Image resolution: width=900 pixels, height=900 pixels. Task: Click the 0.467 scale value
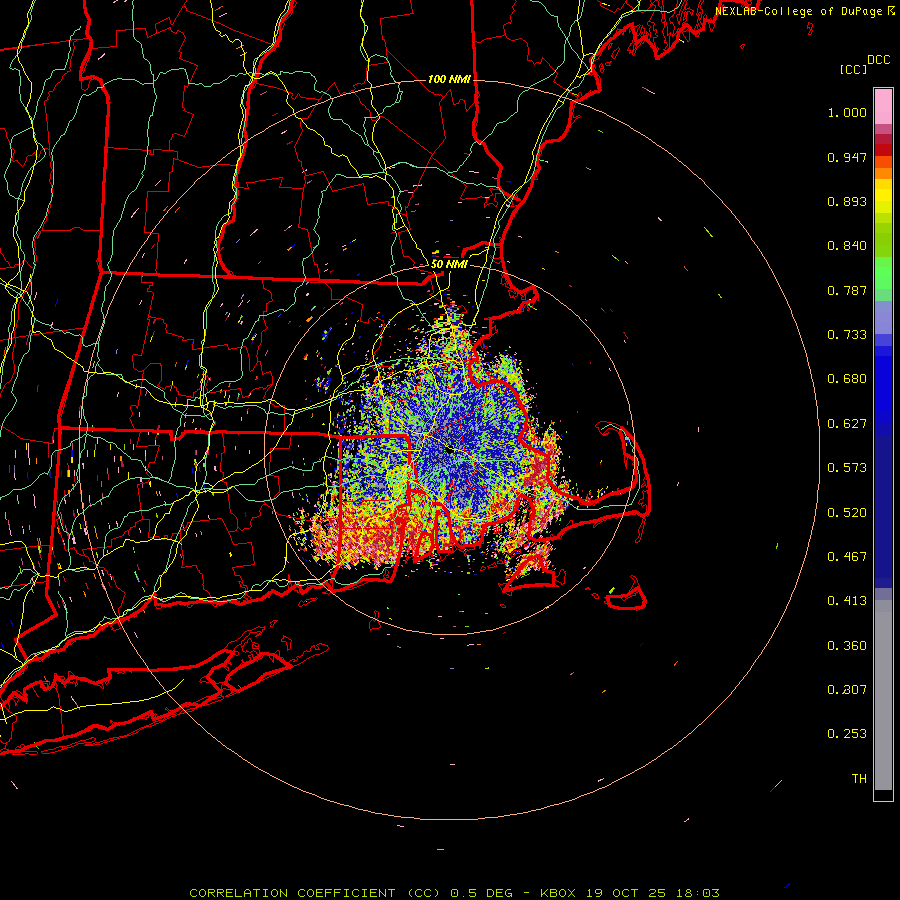tap(847, 557)
